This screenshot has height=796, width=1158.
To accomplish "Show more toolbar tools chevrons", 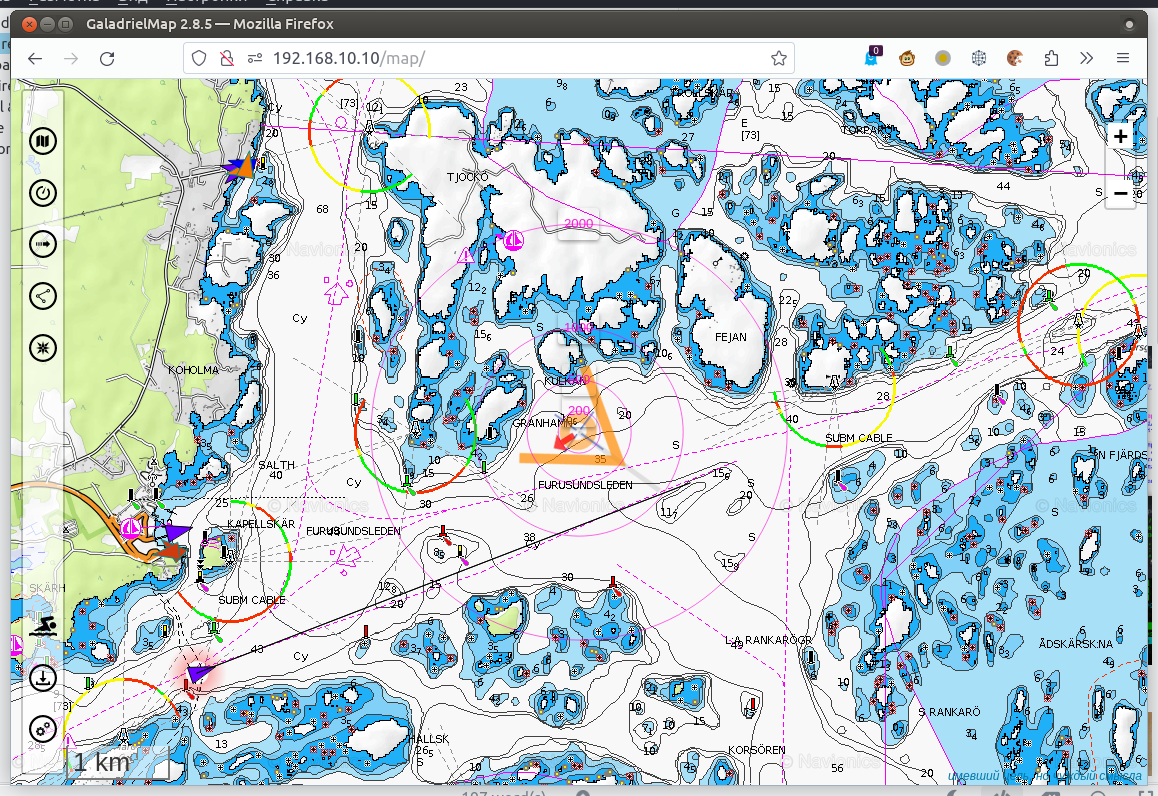I will point(1086,58).
